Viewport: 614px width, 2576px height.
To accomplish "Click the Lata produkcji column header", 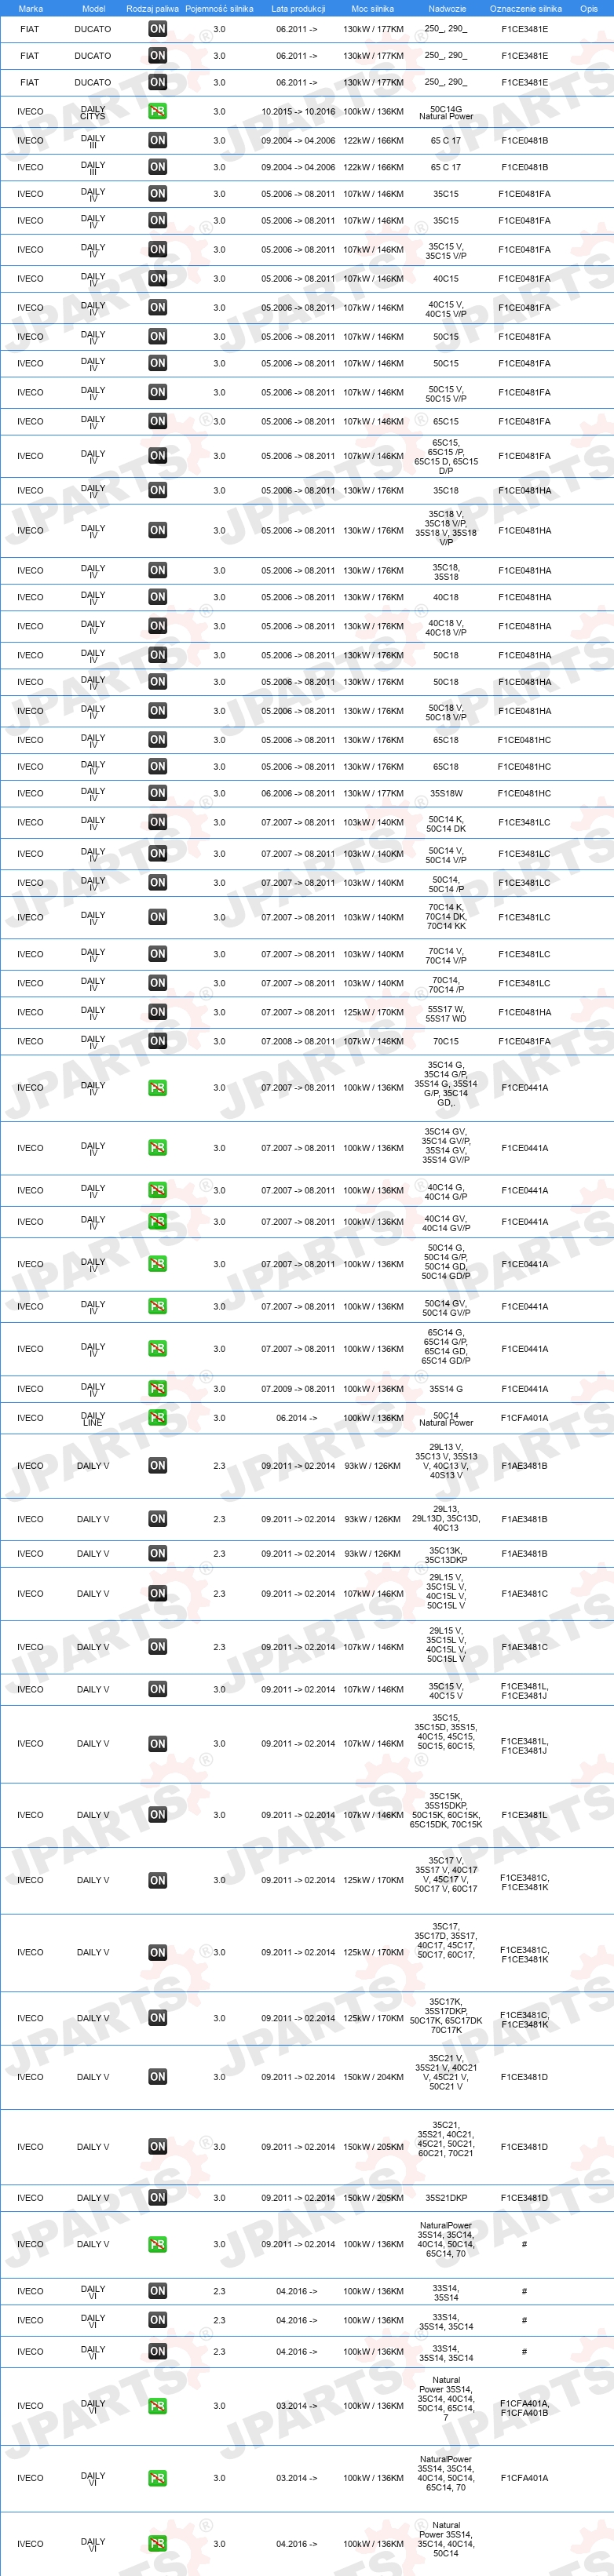I will coord(298,8).
